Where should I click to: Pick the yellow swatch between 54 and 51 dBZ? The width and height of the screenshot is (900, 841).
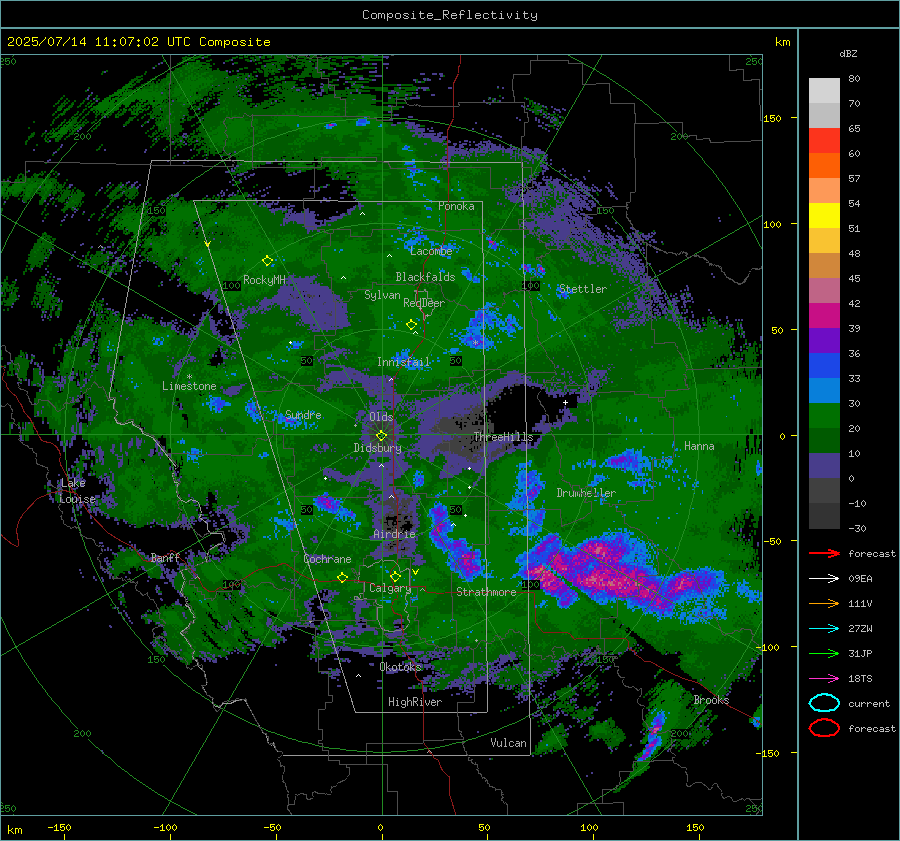click(824, 216)
